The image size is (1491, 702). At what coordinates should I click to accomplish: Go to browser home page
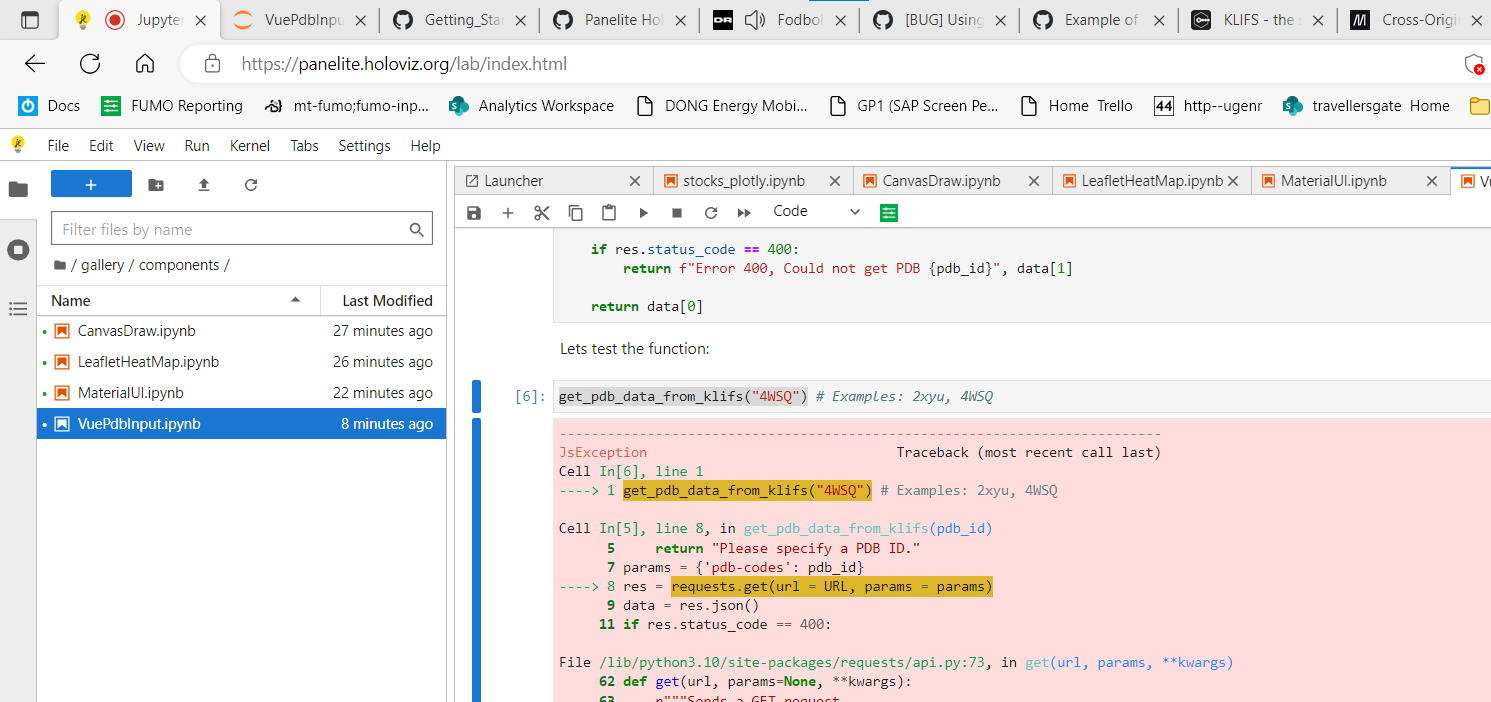click(145, 64)
